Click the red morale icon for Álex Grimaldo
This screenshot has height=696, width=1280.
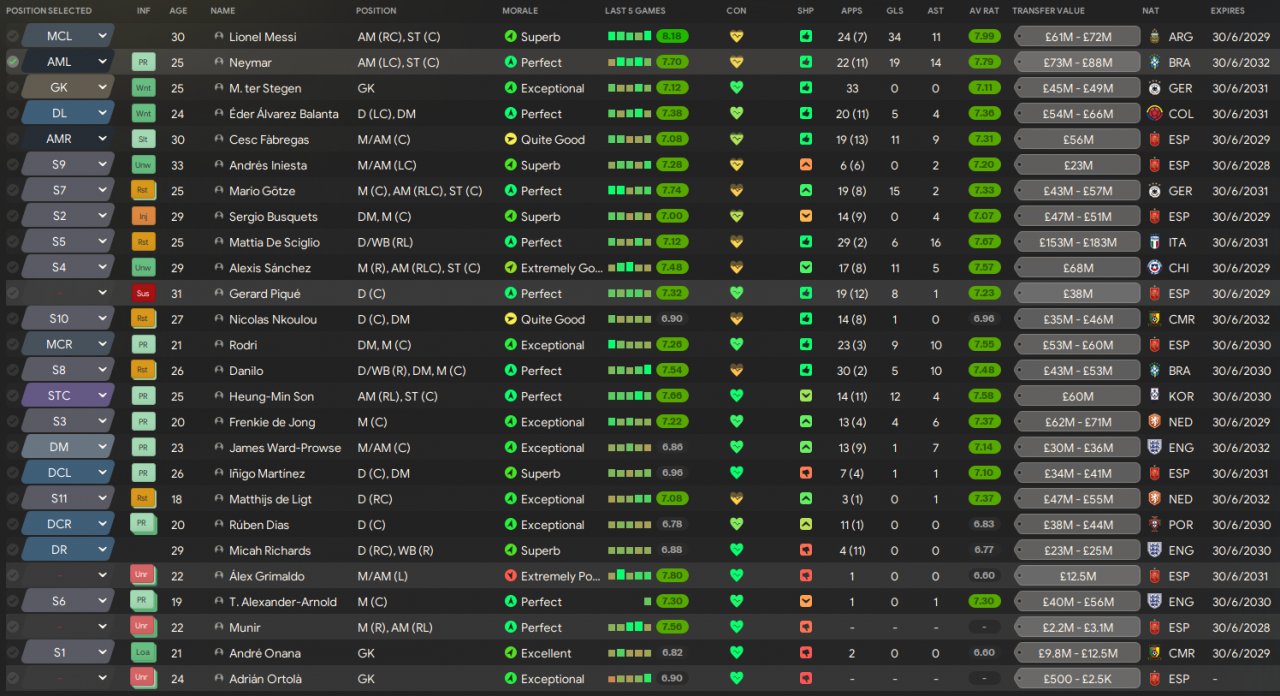(x=511, y=576)
